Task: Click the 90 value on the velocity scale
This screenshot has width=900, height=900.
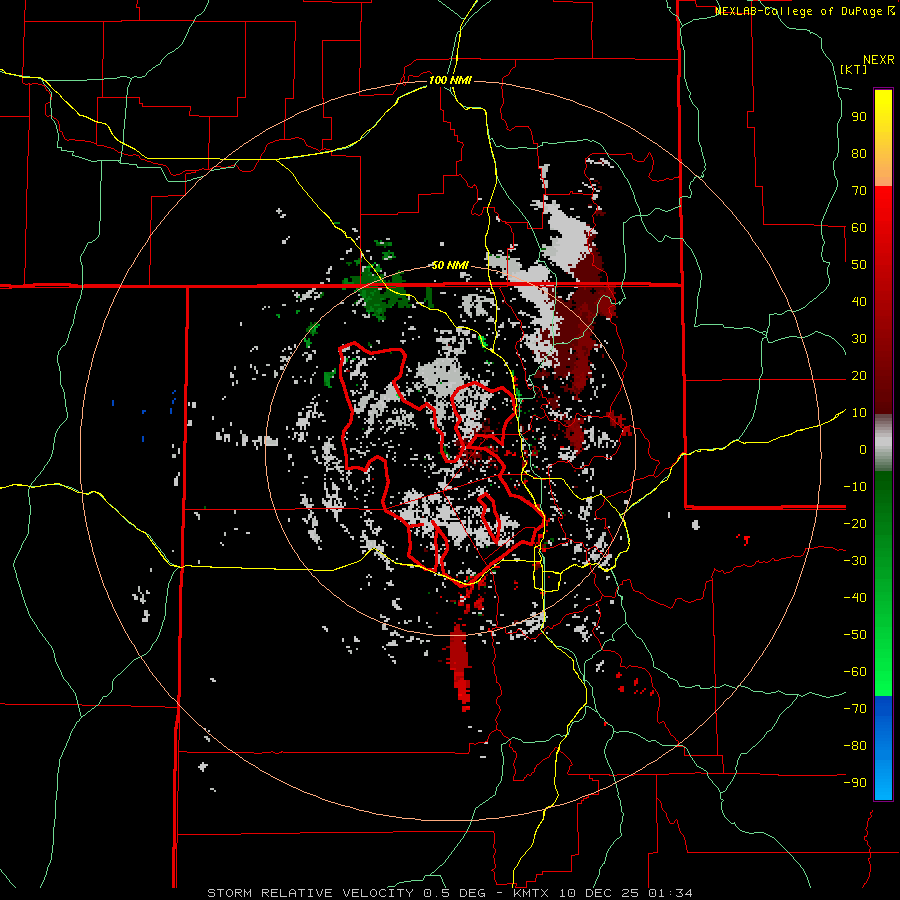Action: 859,117
